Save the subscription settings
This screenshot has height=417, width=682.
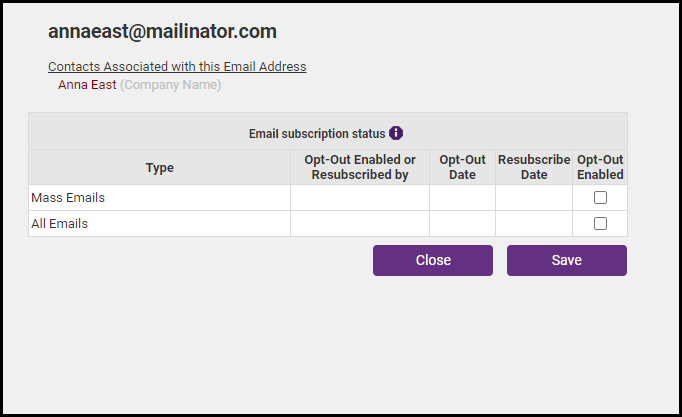click(x=566, y=260)
